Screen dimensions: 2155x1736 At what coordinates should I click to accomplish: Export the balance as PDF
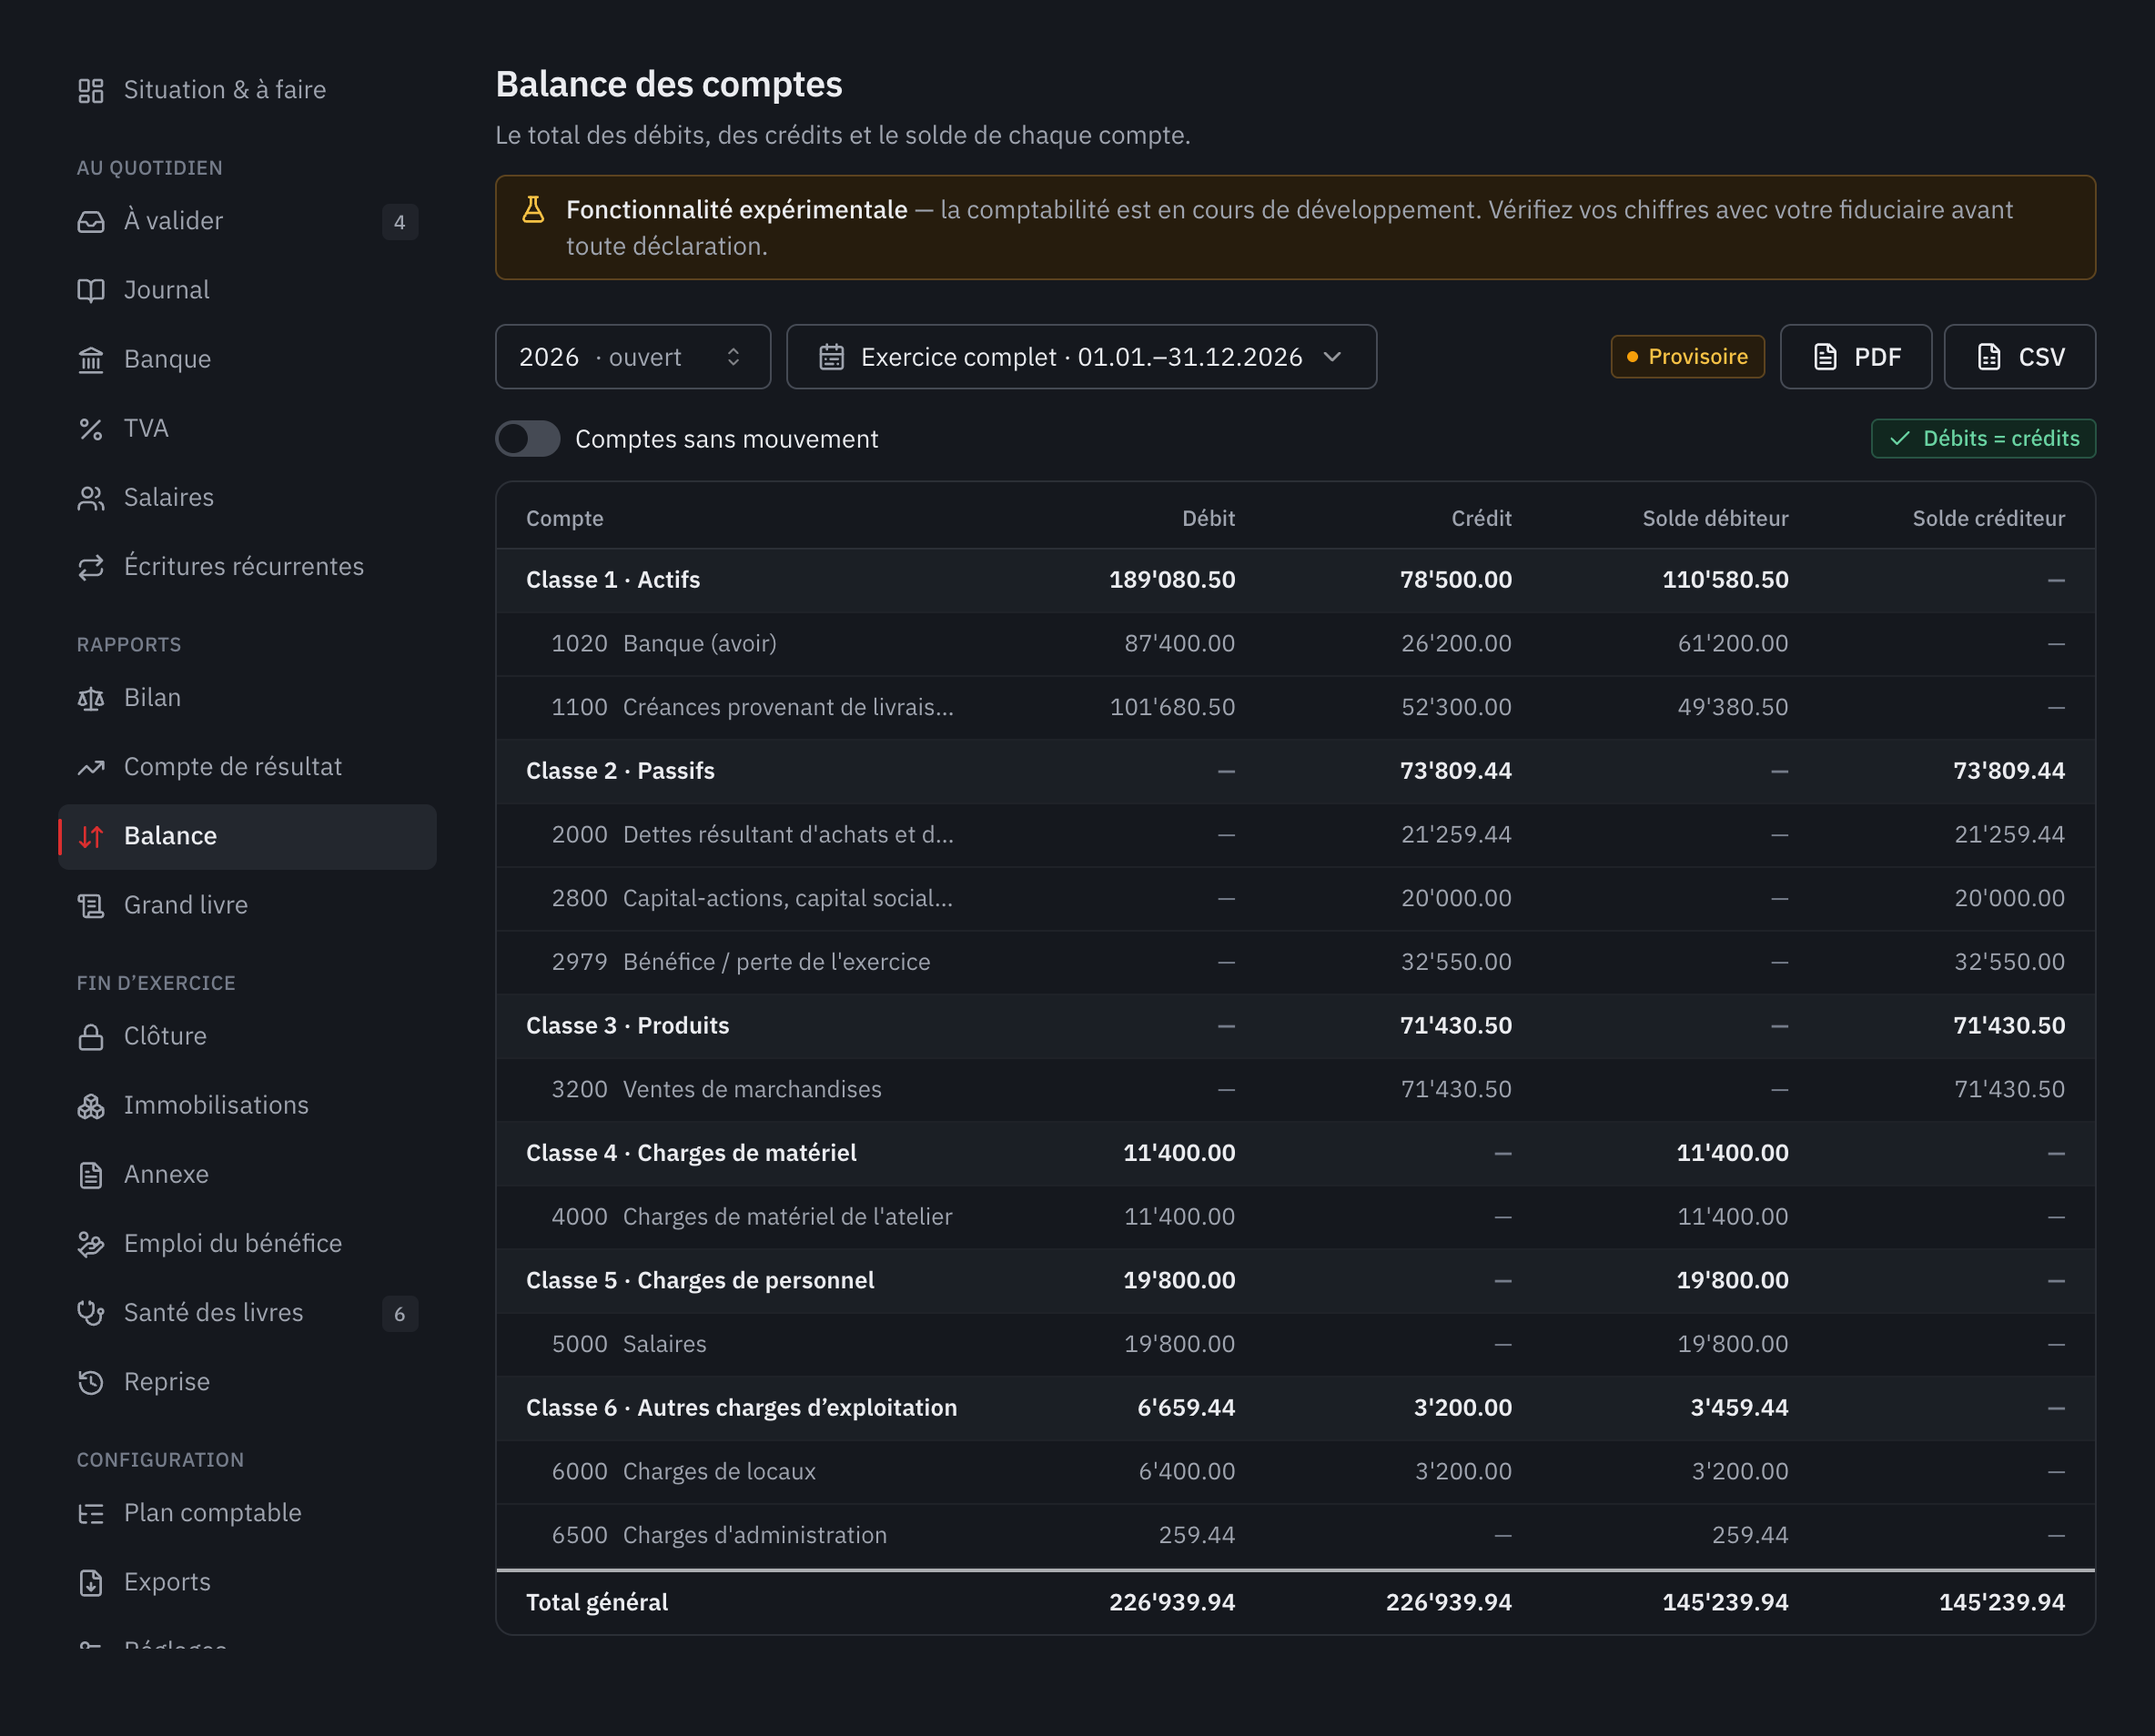click(x=1856, y=357)
